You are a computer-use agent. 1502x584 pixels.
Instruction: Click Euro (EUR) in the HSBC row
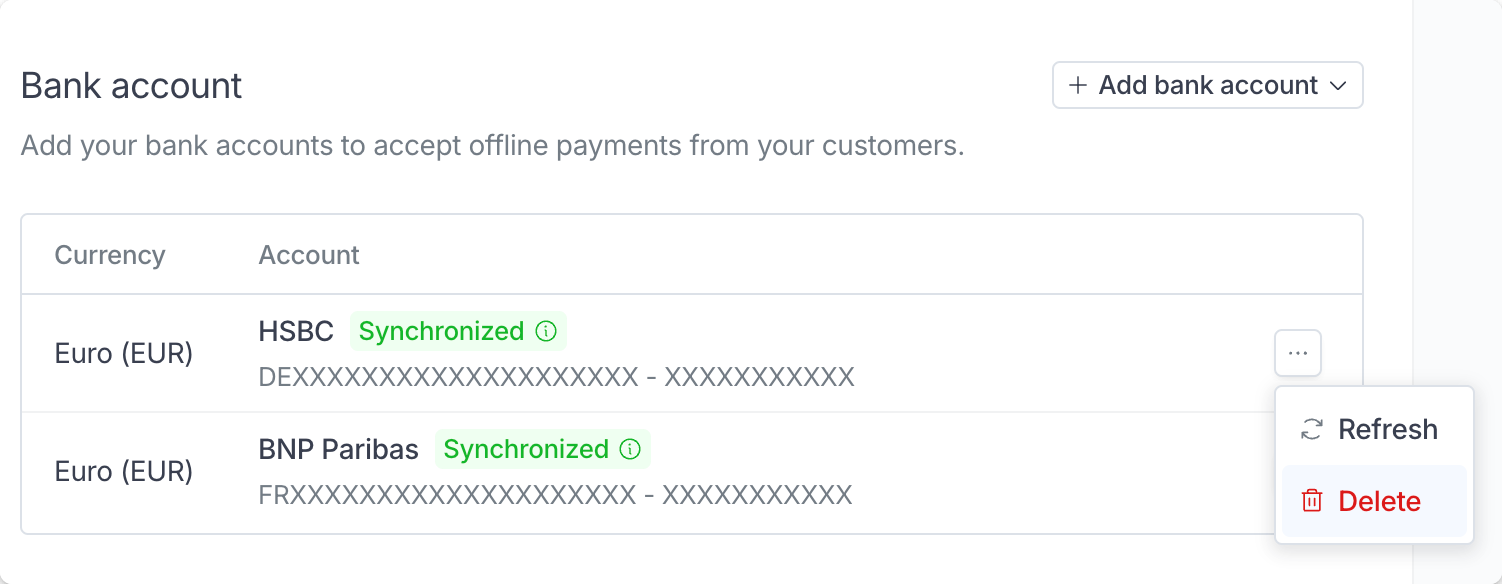(x=124, y=354)
